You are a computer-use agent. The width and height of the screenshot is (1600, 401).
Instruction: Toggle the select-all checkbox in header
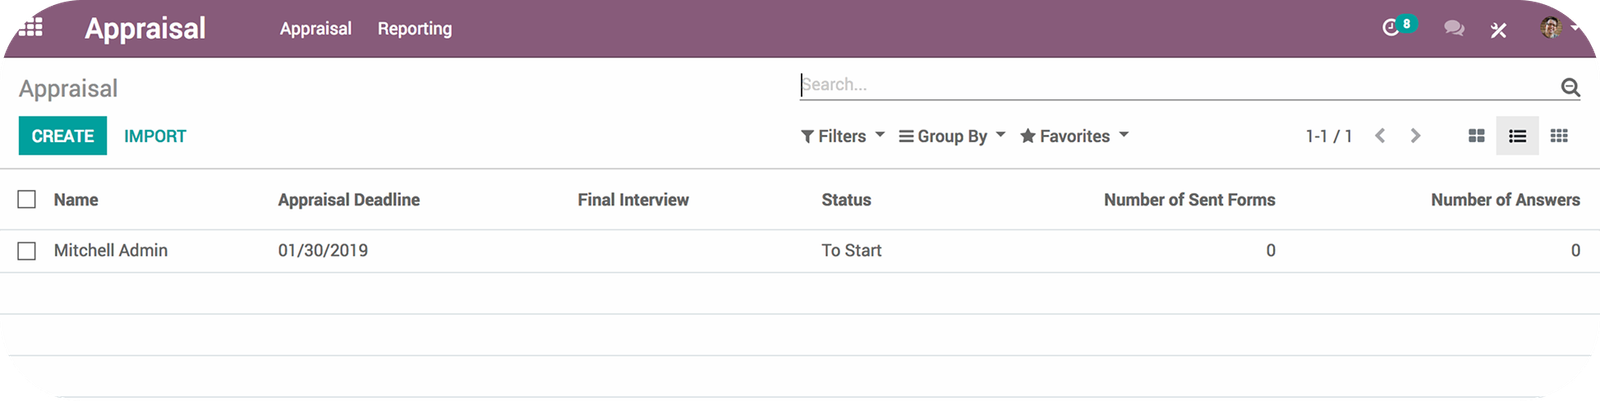[27, 200]
